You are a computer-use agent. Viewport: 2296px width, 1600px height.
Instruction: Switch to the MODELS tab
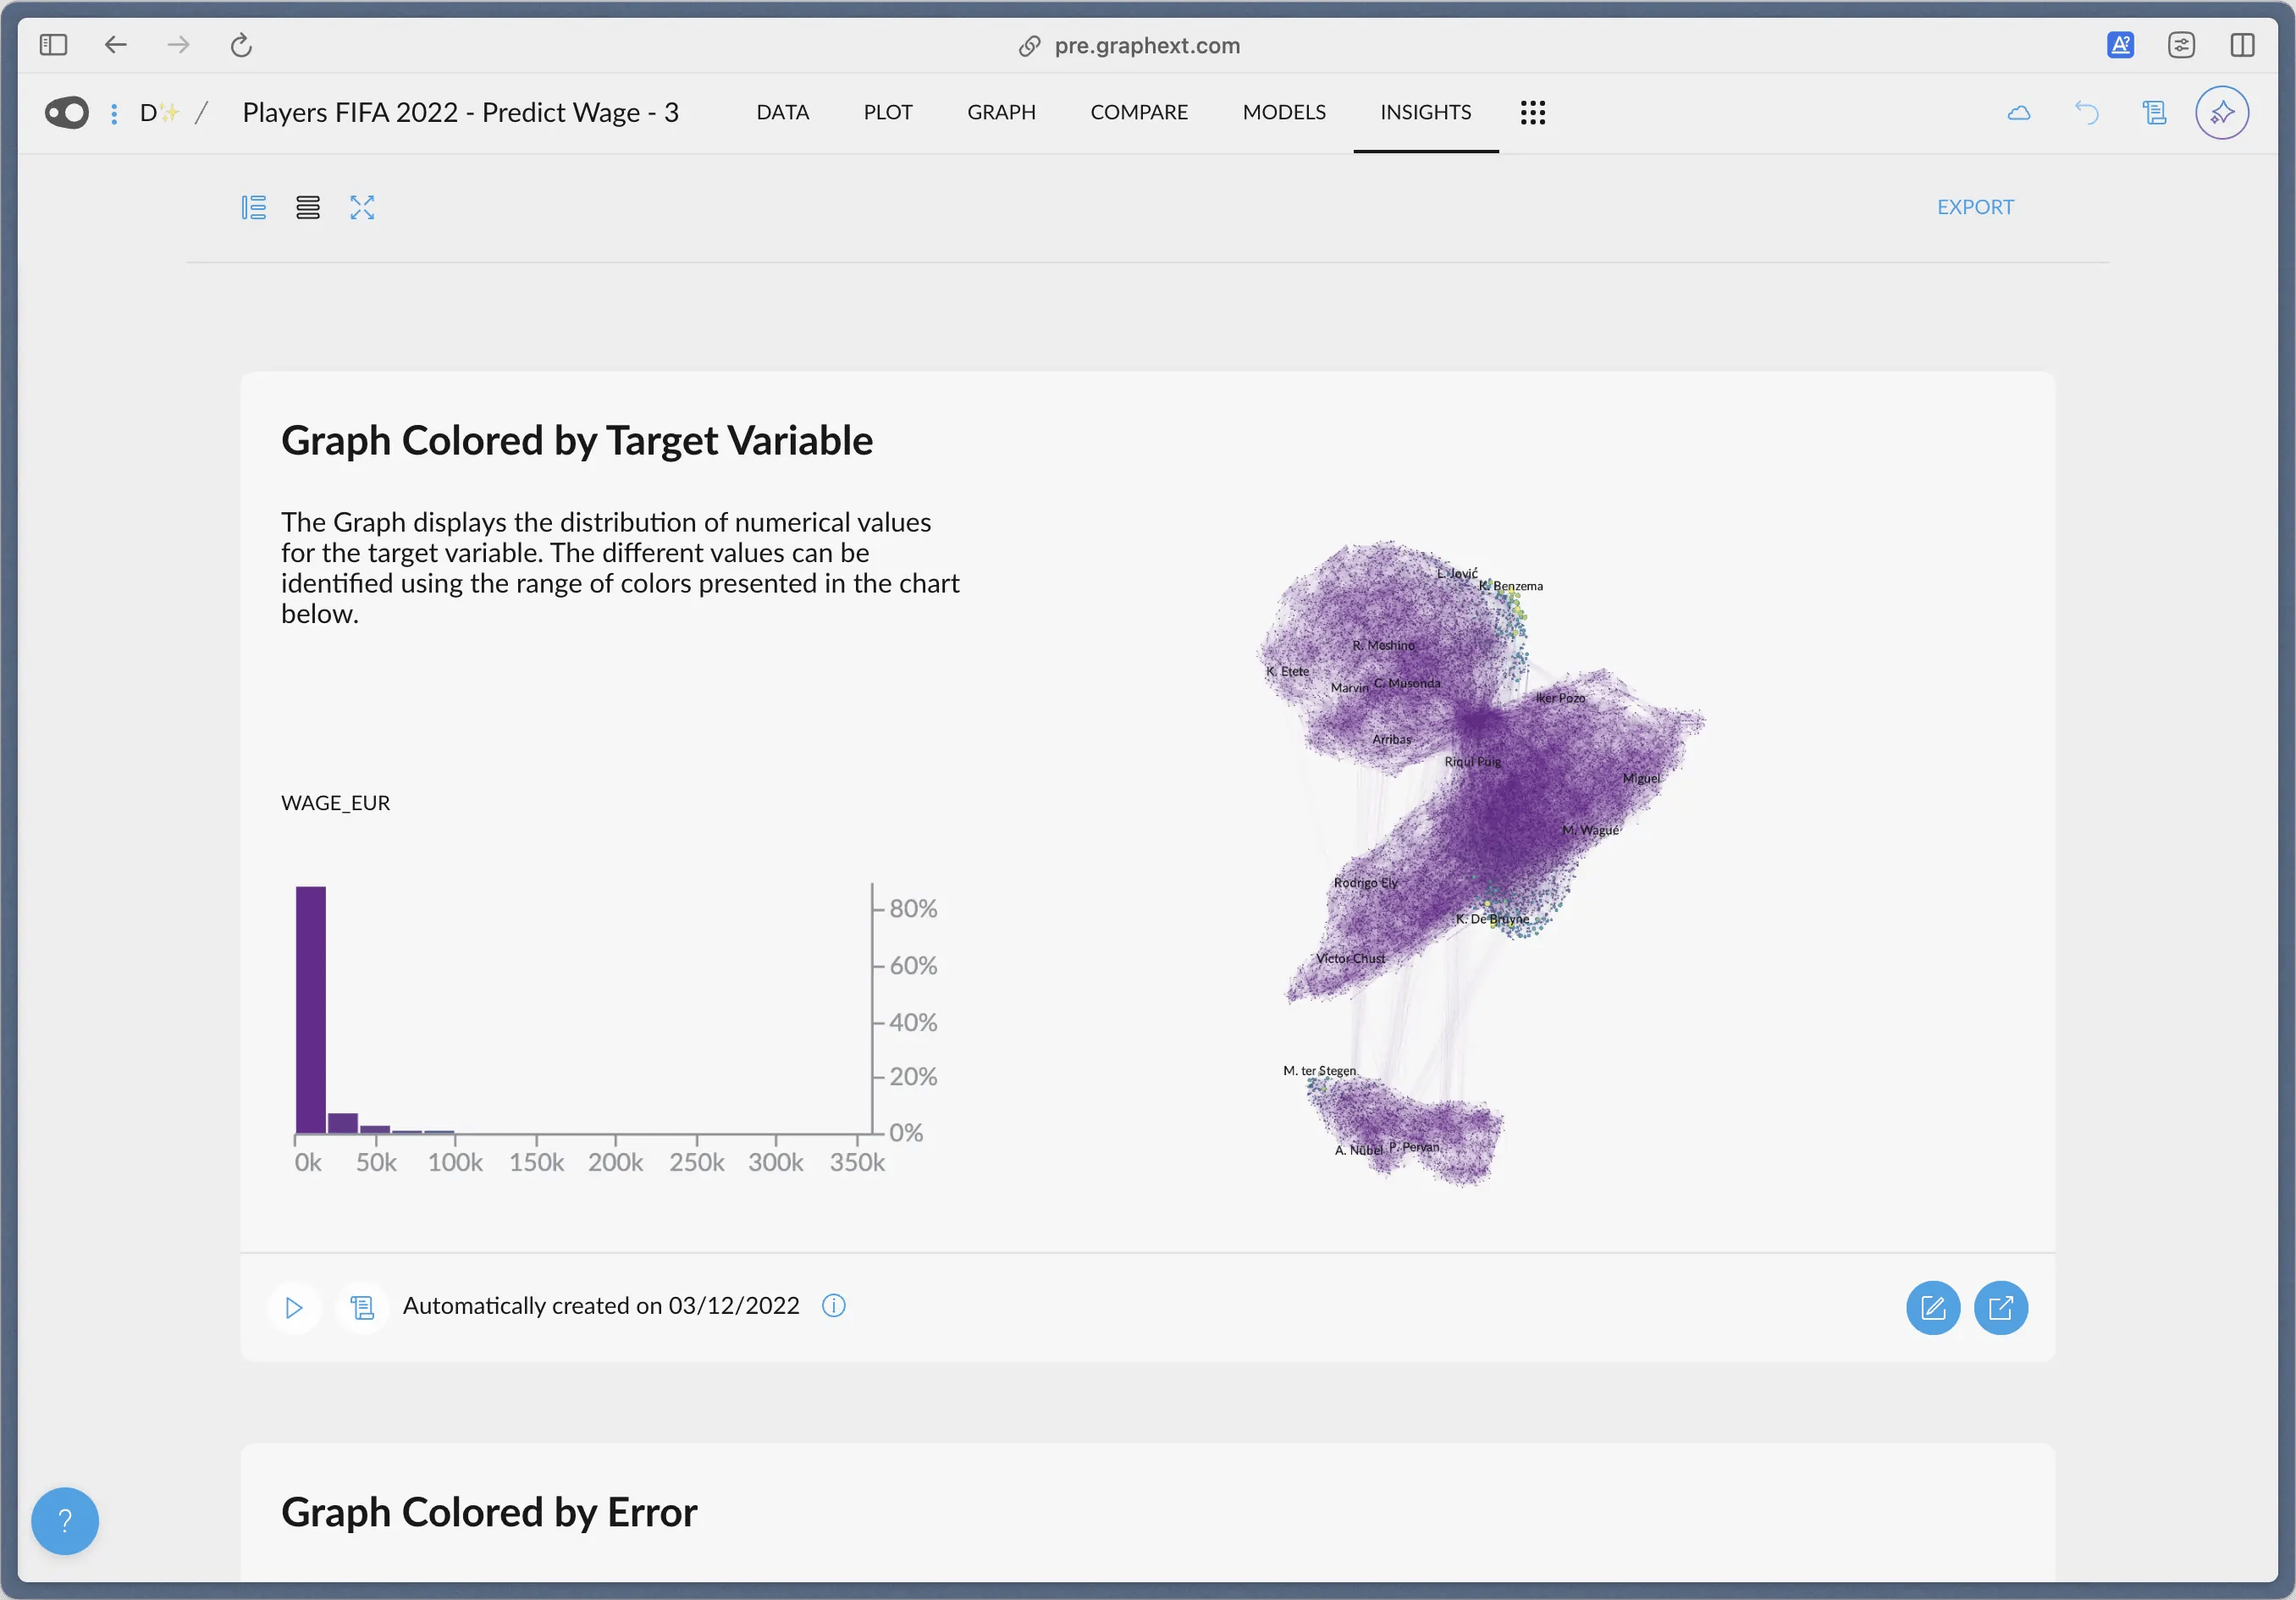coord(1284,112)
